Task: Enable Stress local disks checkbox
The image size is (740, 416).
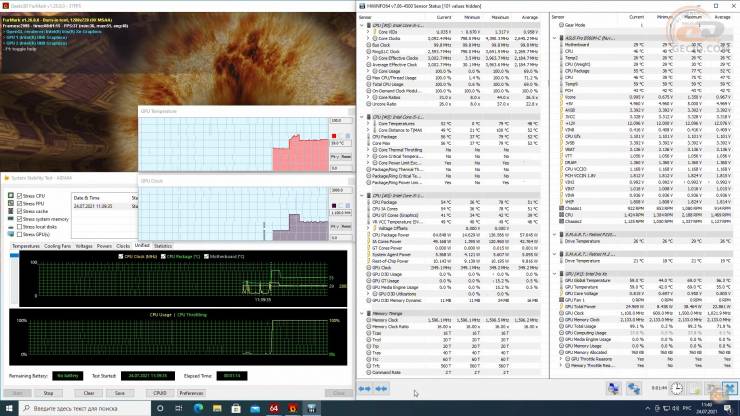Action: [x=19, y=227]
